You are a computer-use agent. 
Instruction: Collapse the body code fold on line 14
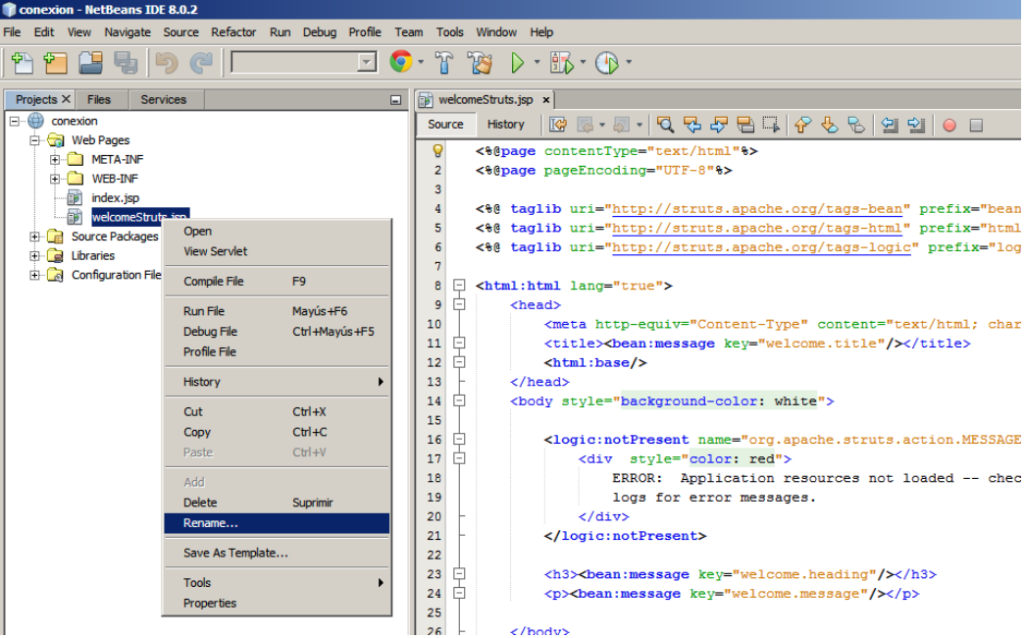pos(460,401)
